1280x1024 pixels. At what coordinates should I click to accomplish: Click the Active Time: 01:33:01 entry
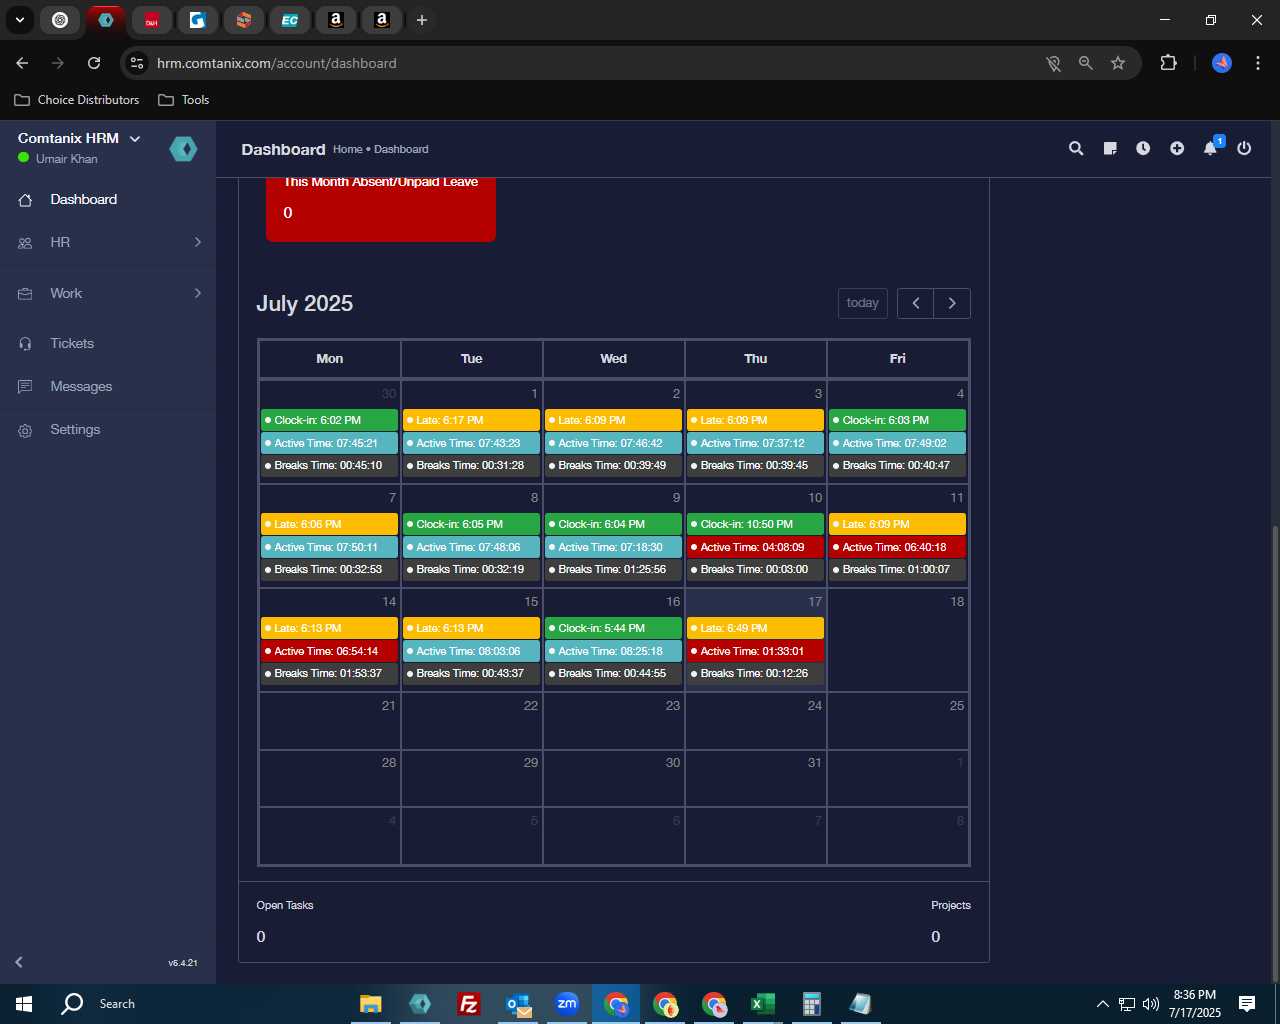click(x=755, y=651)
